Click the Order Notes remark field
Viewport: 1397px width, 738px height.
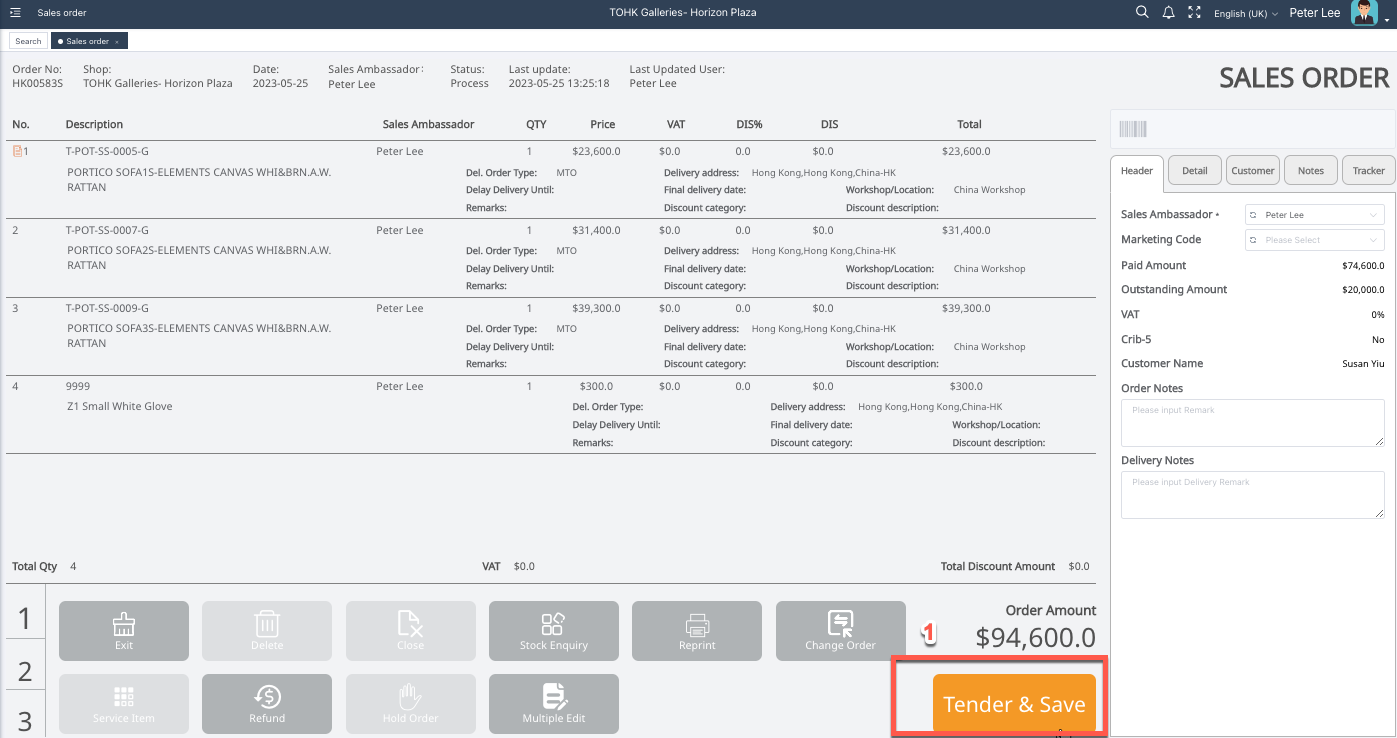pos(1252,423)
